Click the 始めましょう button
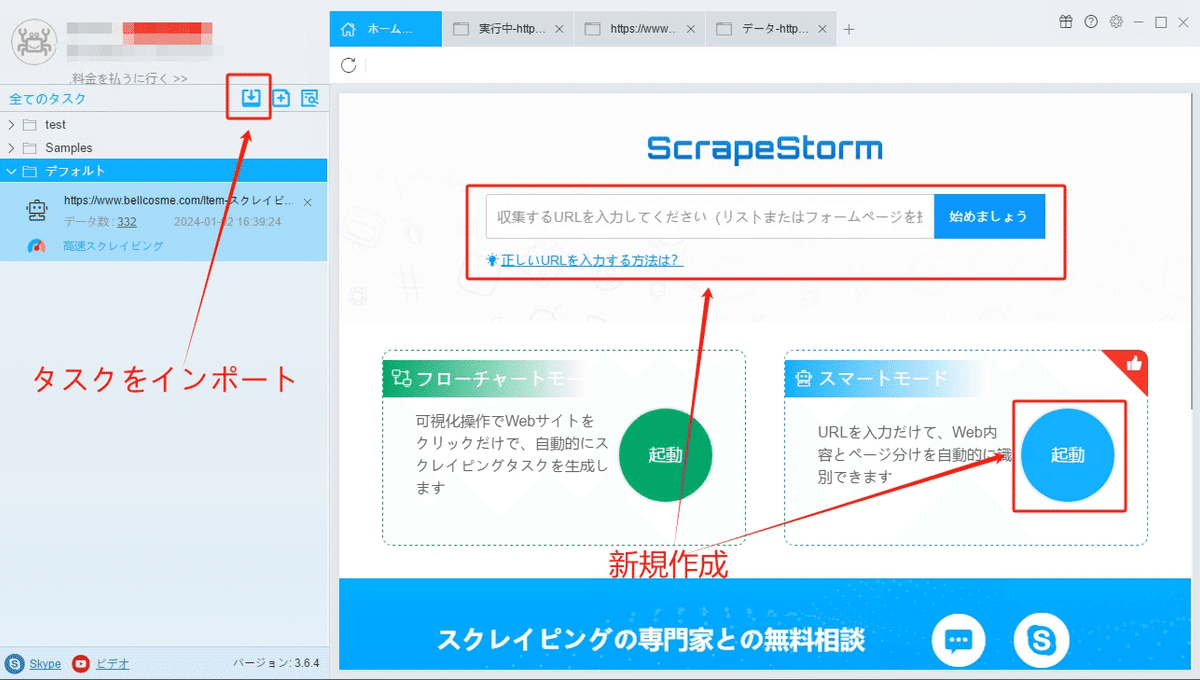Image resolution: width=1200 pixels, height=680 pixels. click(x=989, y=216)
